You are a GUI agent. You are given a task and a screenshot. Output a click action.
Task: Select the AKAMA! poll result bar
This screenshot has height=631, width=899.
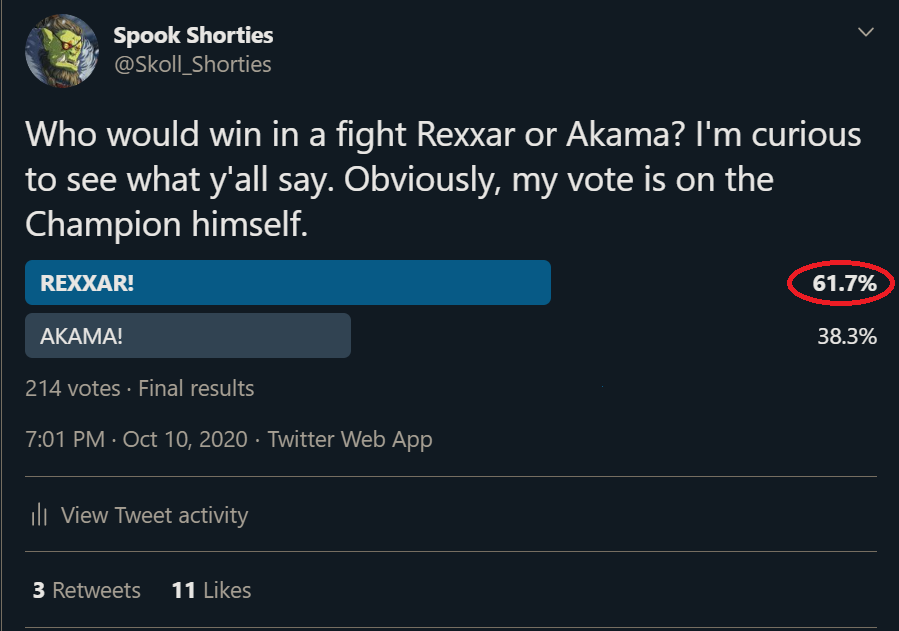(188, 336)
